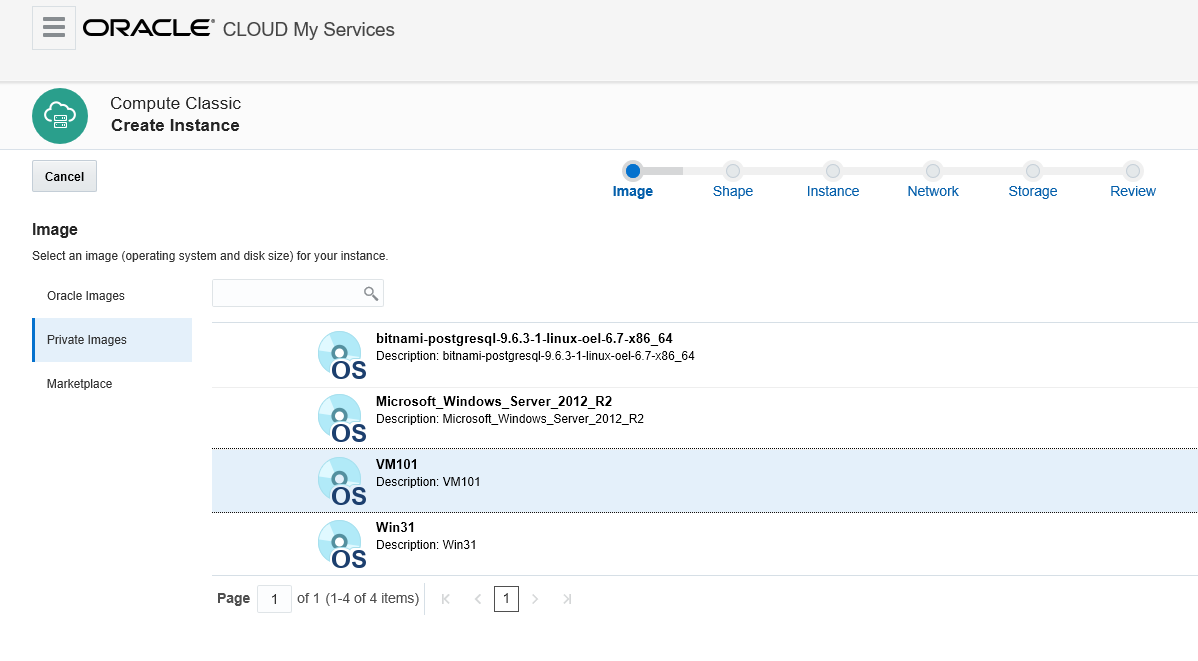Jump to the Image wizard step
1198x661 pixels.
click(x=633, y=191)
